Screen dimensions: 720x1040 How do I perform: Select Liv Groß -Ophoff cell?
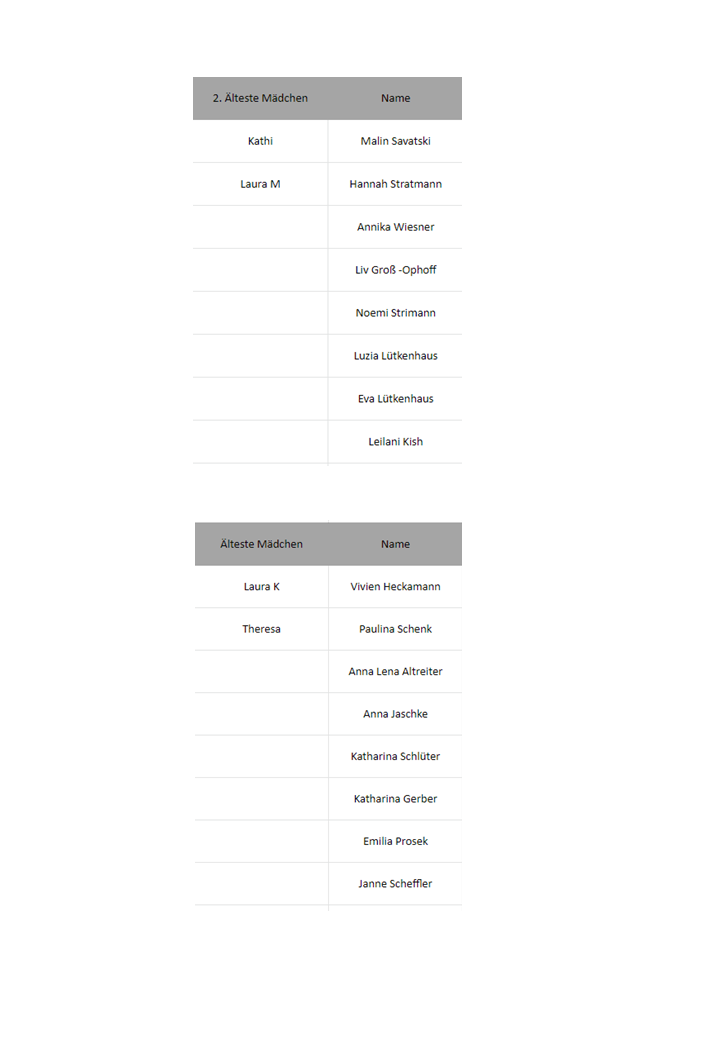pos(395,270)
